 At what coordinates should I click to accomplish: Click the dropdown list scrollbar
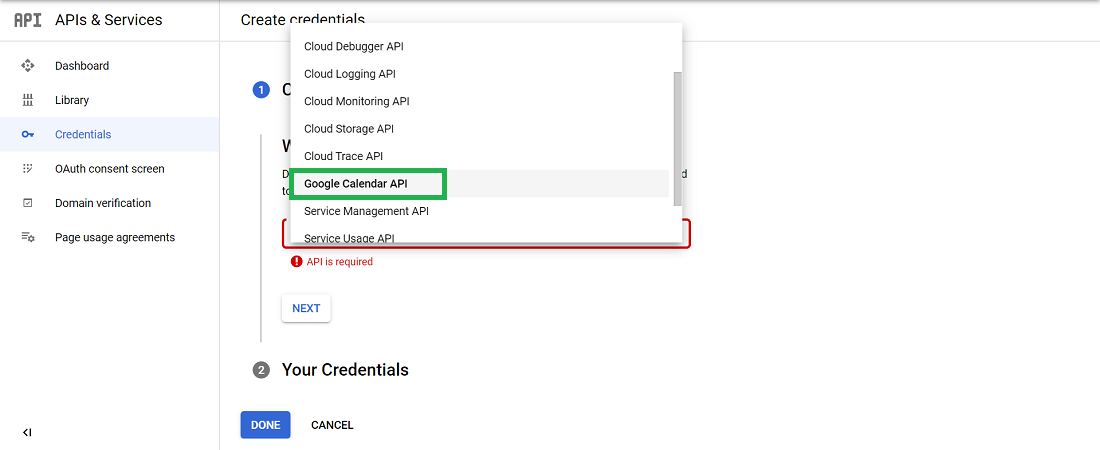677,138
